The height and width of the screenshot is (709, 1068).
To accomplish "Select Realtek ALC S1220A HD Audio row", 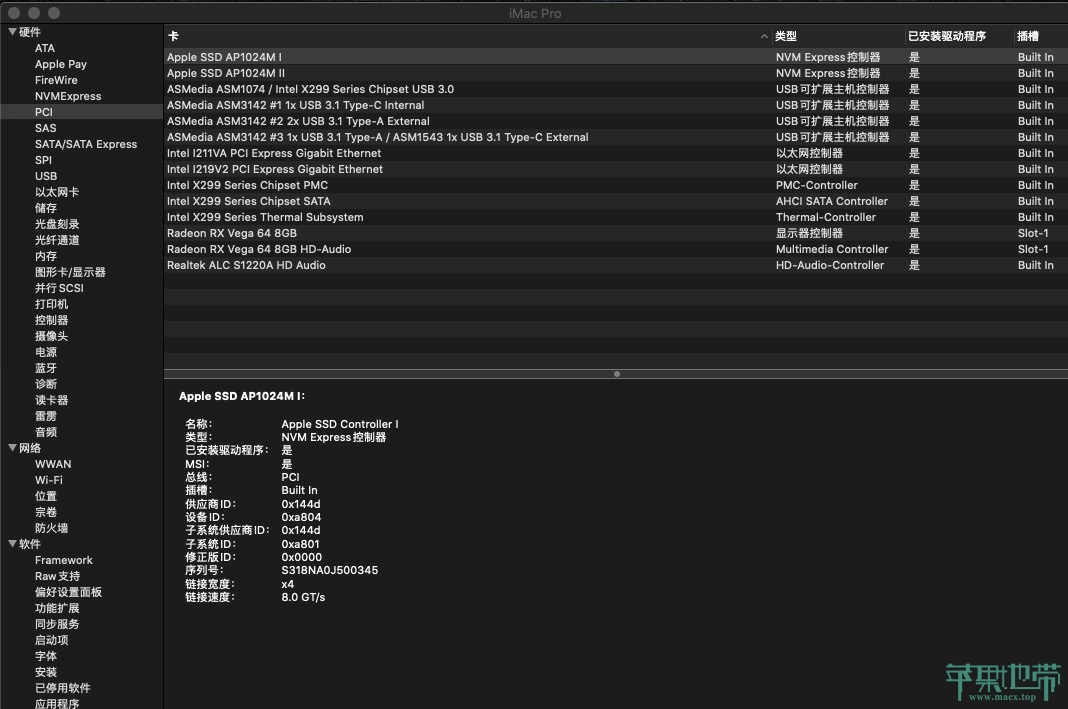I will point(616,266).
